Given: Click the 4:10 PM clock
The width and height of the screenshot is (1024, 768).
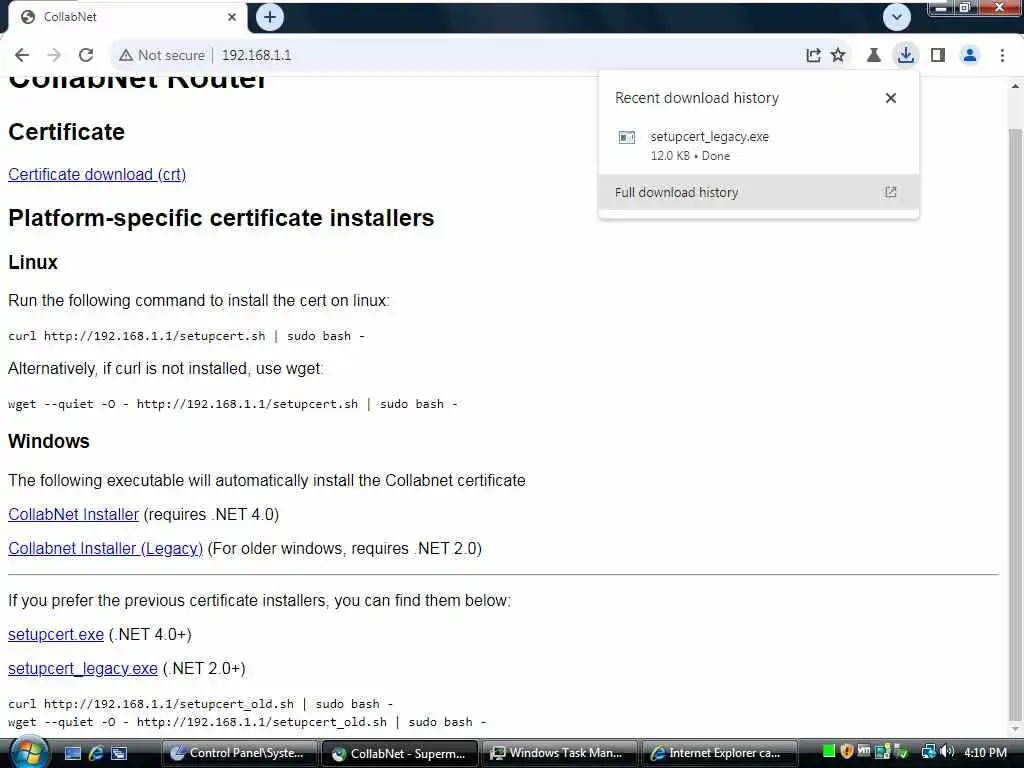Looking at the screenshot, I should [985, 752].
